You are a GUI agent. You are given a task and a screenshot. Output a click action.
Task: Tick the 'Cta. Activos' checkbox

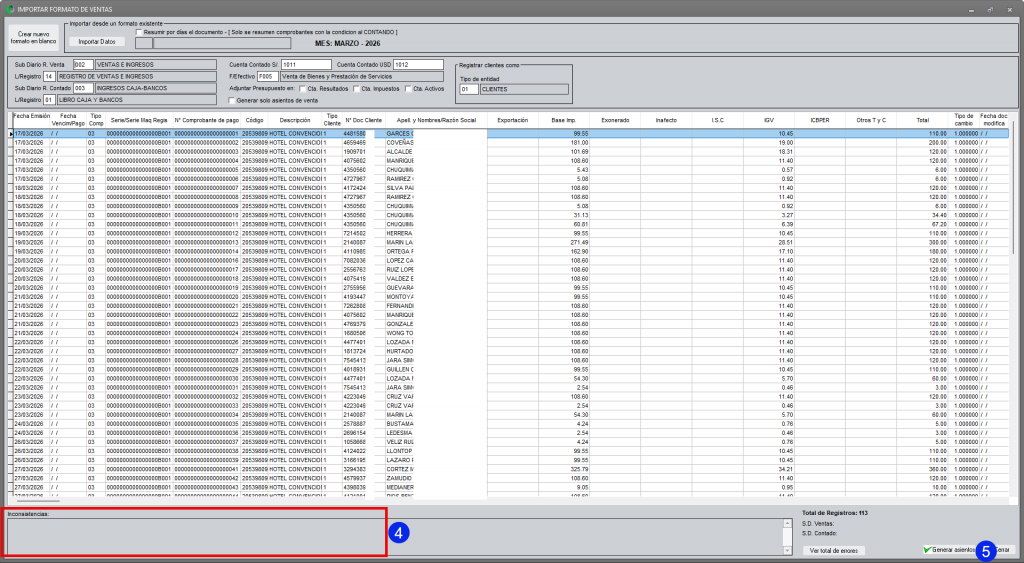(408, 89)
